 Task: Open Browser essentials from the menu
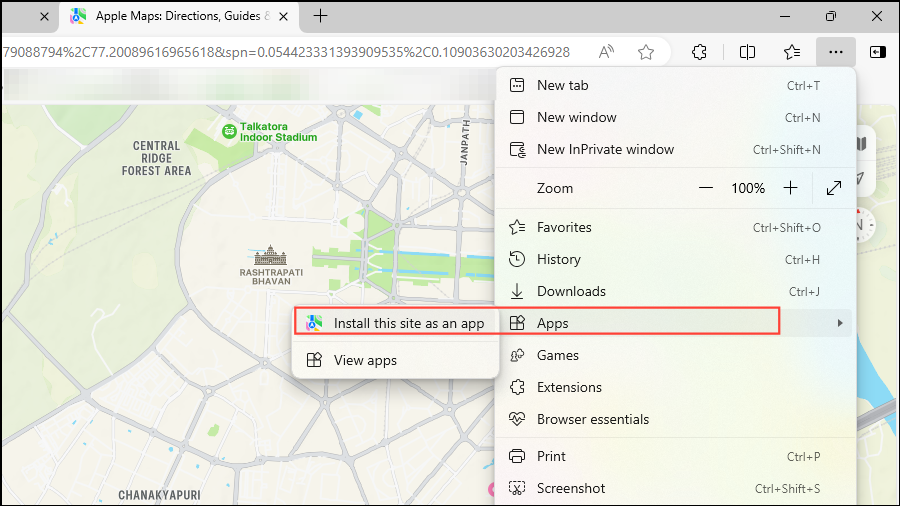(675, 420)
